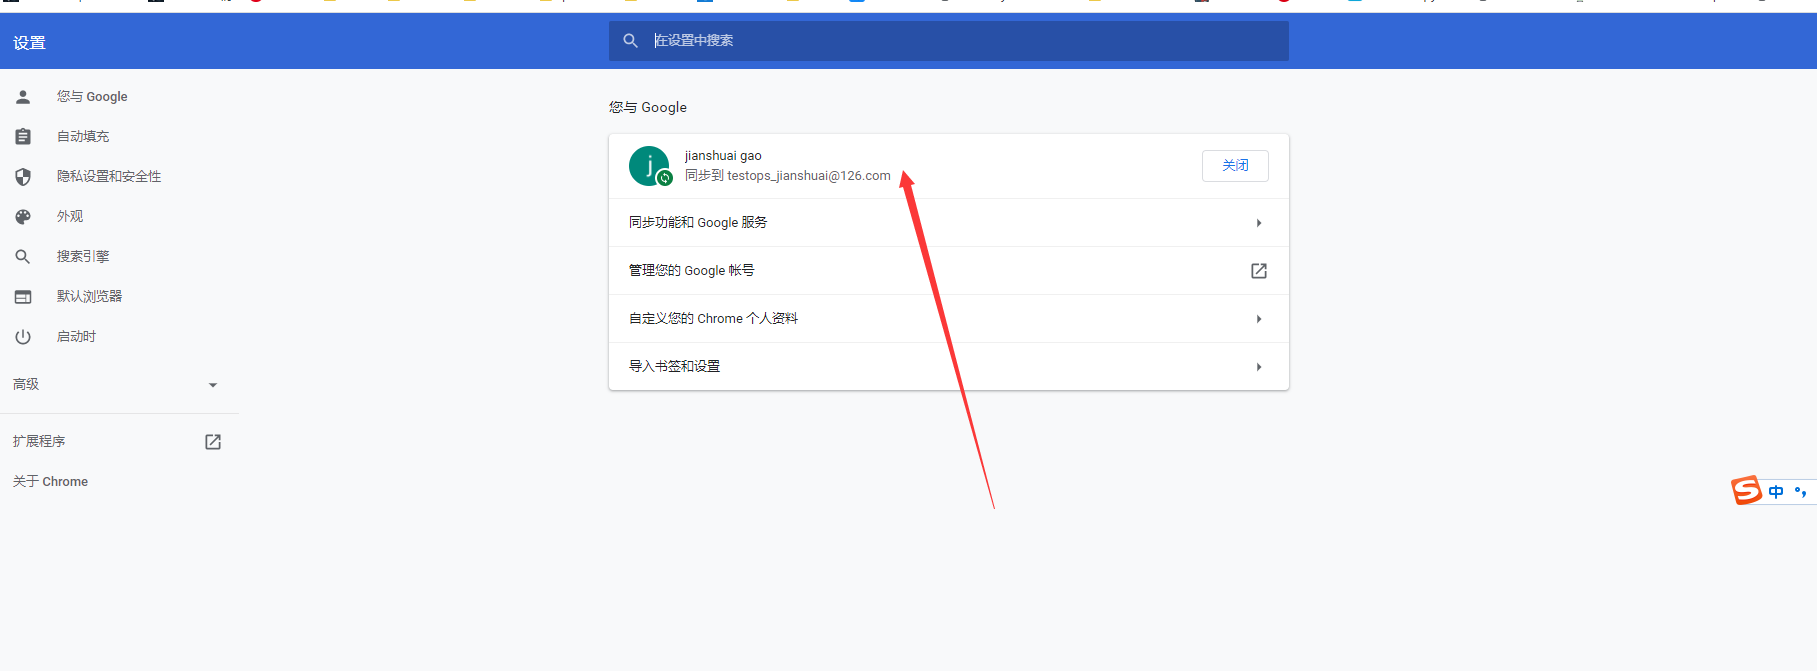Viewport: 1817px width, 671px height.
Task: Click the 管理您的 Google 帐号 row
Action: (948, 271)
